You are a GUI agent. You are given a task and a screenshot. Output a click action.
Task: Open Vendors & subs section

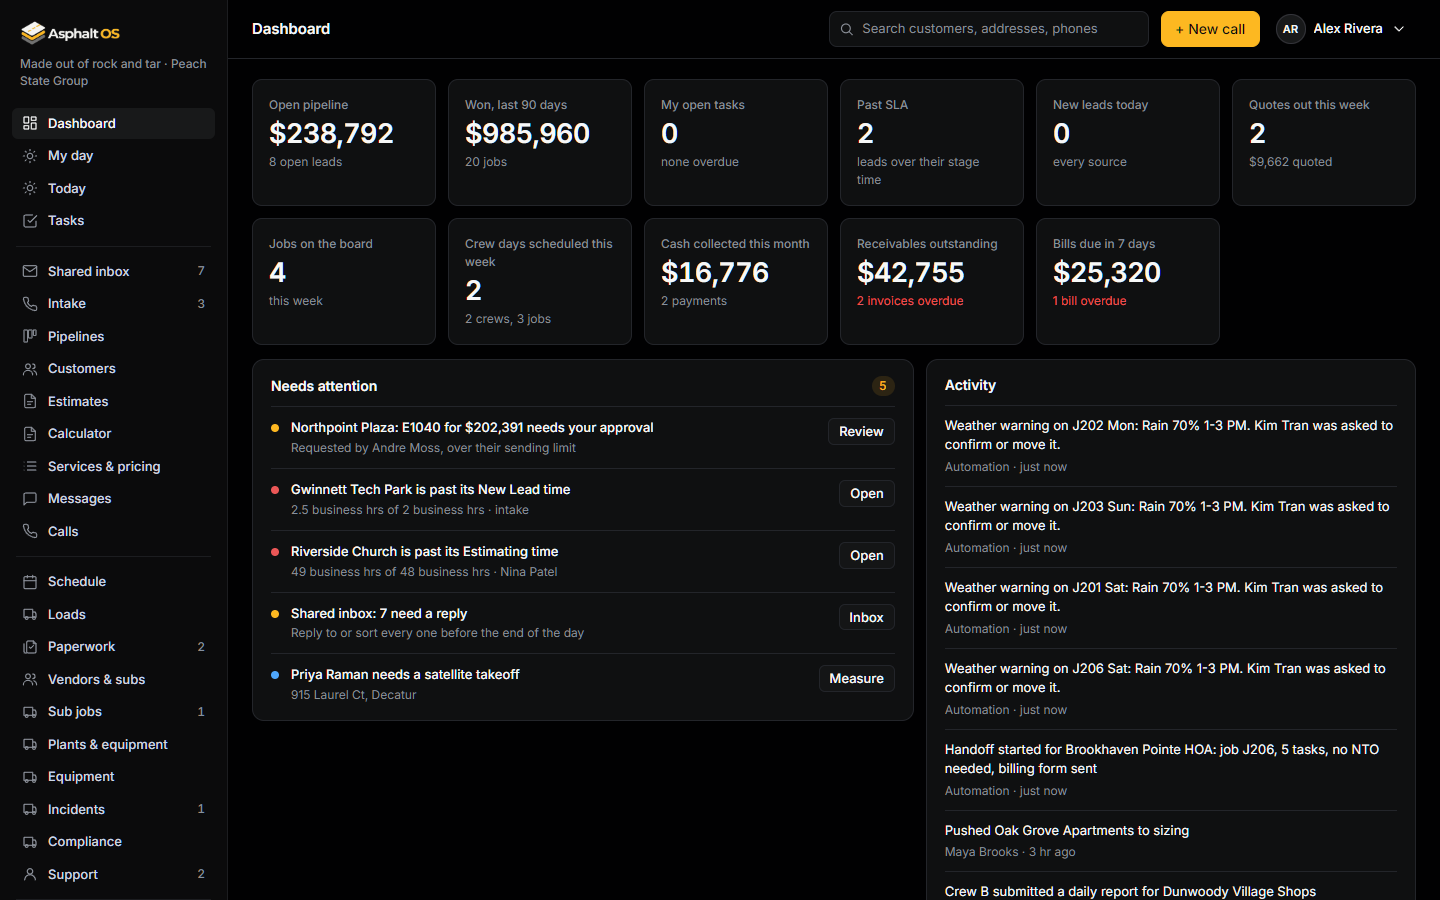pos(113,679)
